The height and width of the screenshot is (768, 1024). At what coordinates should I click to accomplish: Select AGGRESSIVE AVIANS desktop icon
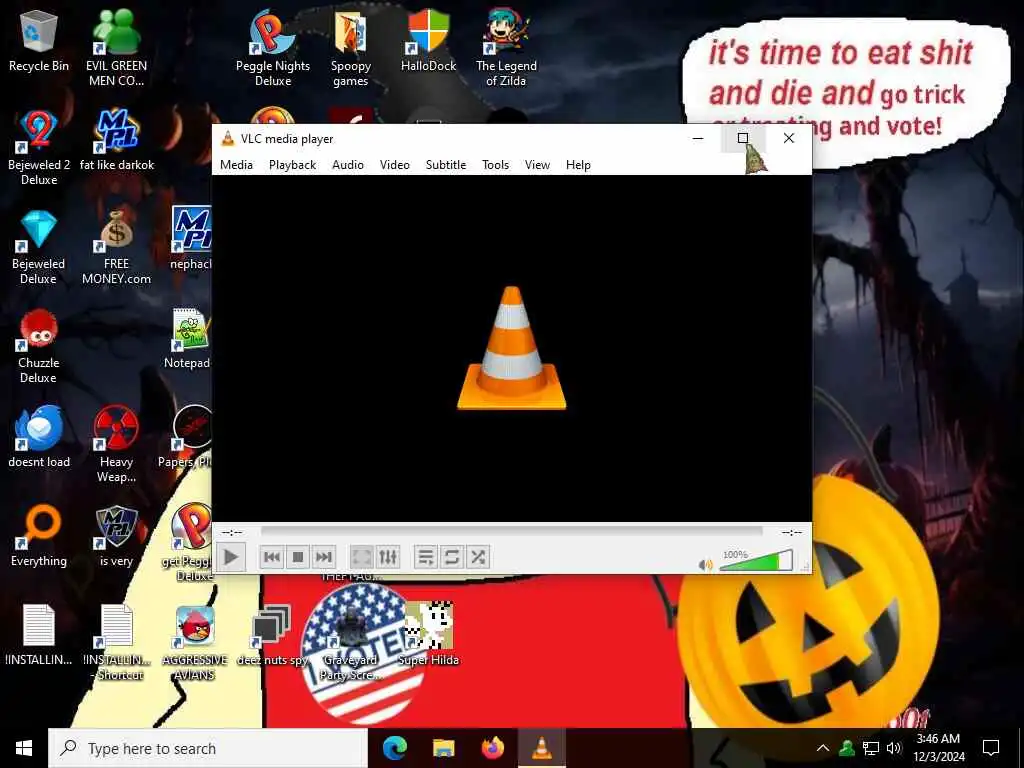[x=195, y=643]
